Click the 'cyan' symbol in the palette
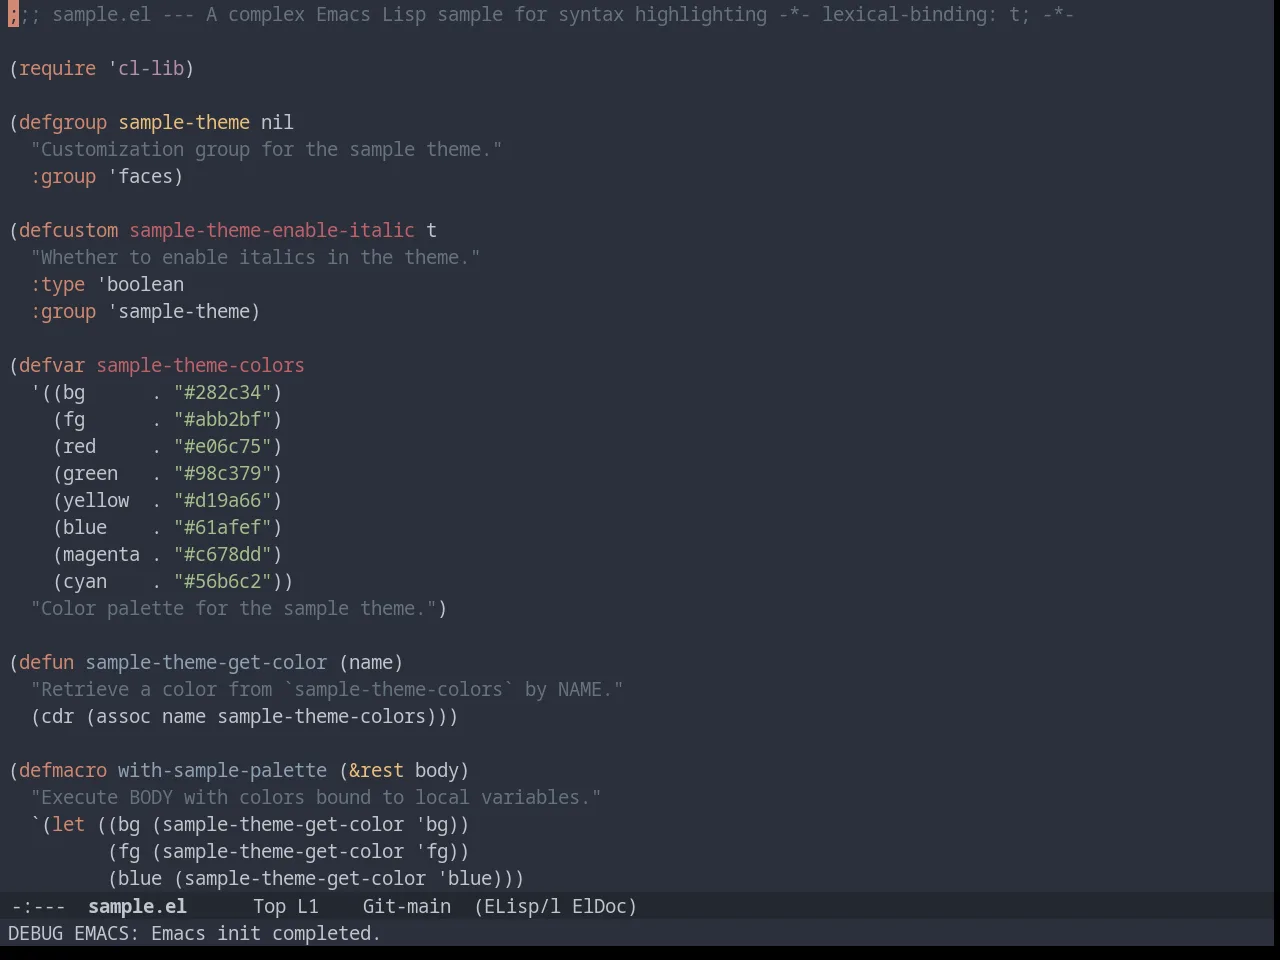Screen dimensions: 1280x960 85,581
